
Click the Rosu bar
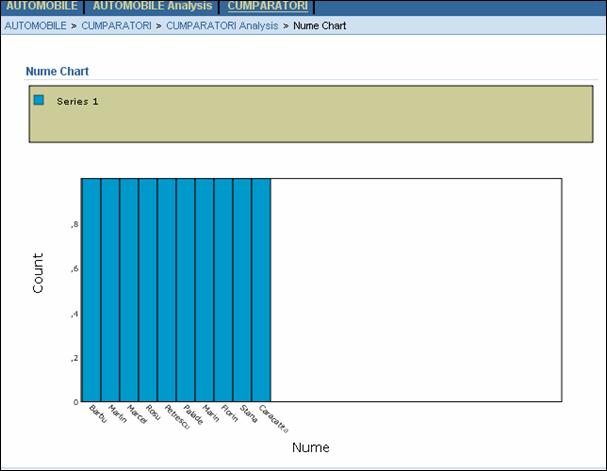point(148,290)
